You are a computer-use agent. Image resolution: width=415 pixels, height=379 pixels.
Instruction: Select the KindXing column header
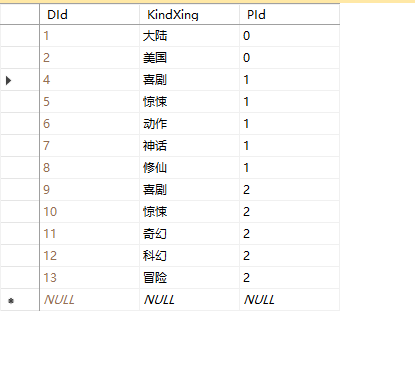[x=189, y=14]
